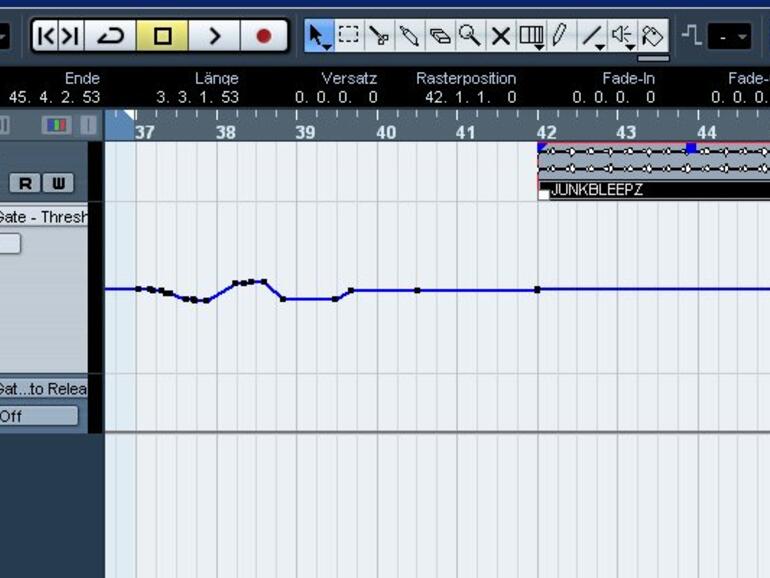This screenshot has height=578, width=770.
Task: Select automation point at bar 42
Action: 537,290
